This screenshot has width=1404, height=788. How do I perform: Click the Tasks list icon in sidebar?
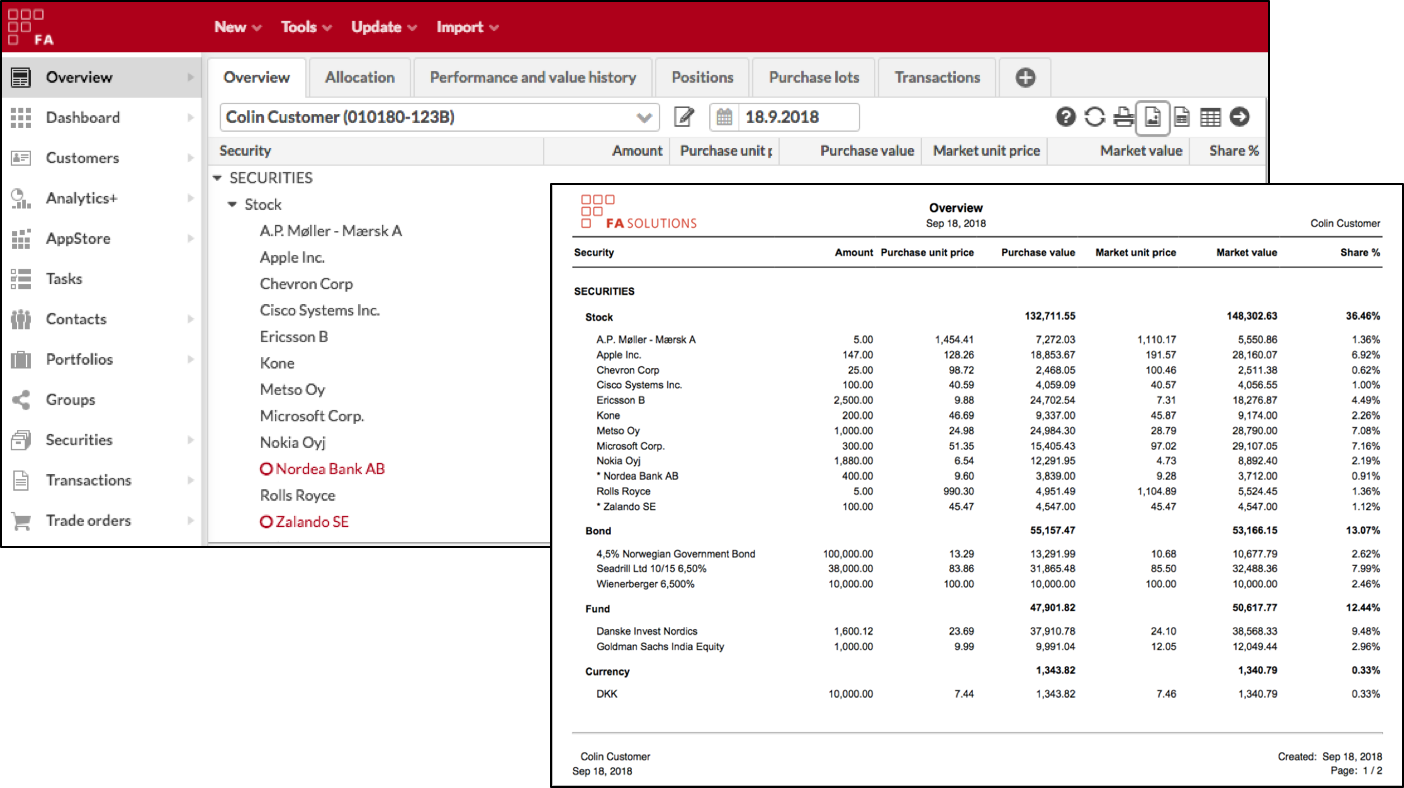21,278
